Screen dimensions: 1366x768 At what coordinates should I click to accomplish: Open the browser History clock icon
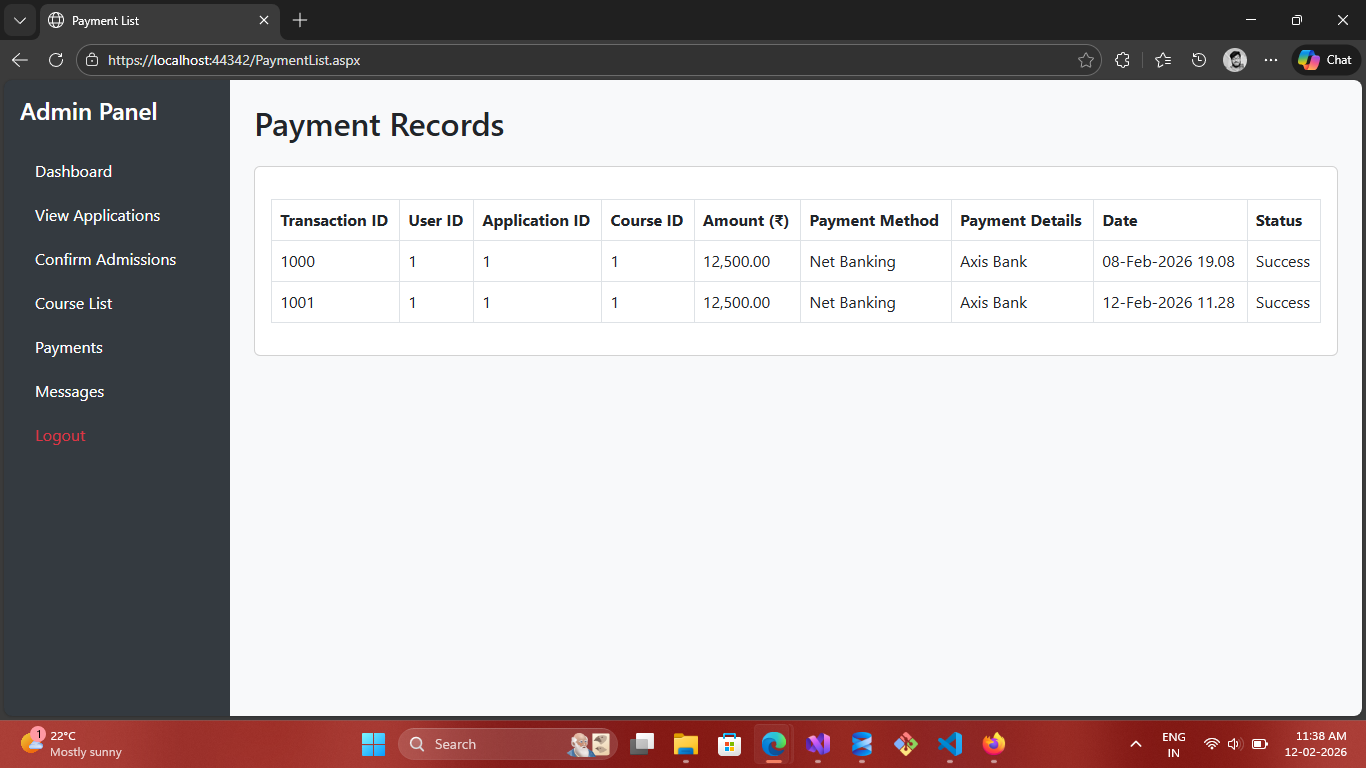(1199, 60)
